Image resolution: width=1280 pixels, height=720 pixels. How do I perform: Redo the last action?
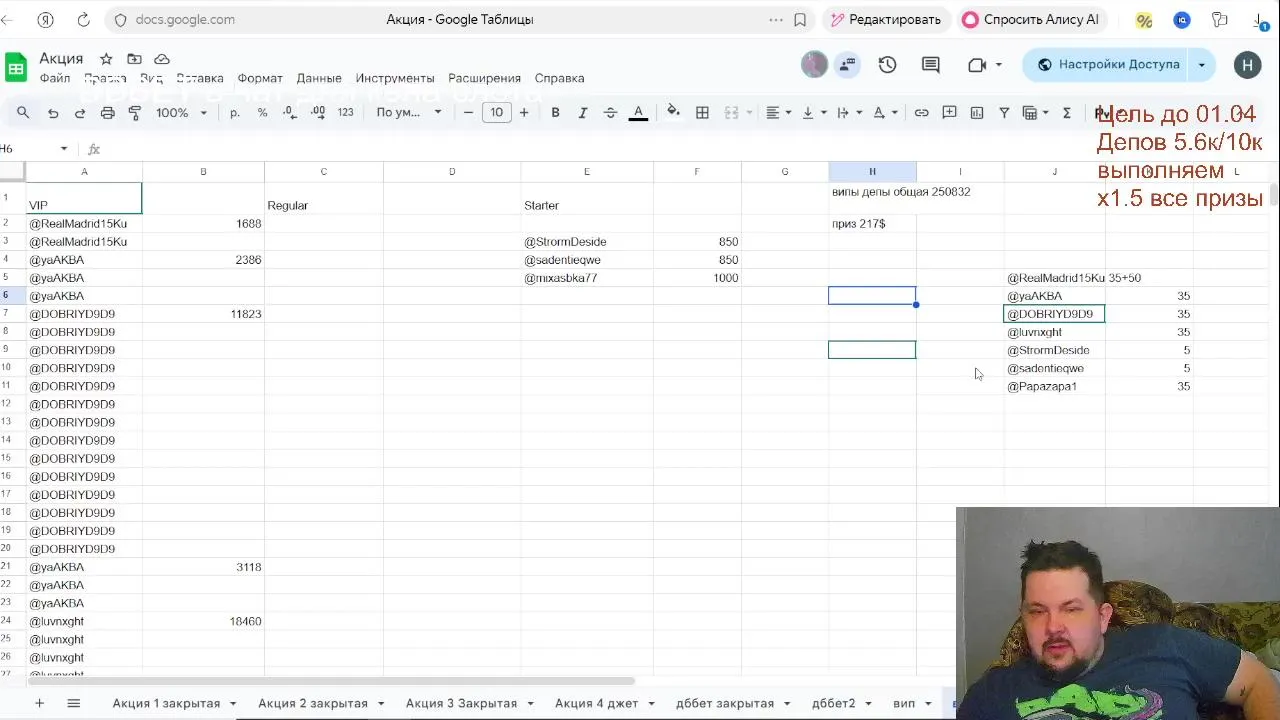(80, 113)
